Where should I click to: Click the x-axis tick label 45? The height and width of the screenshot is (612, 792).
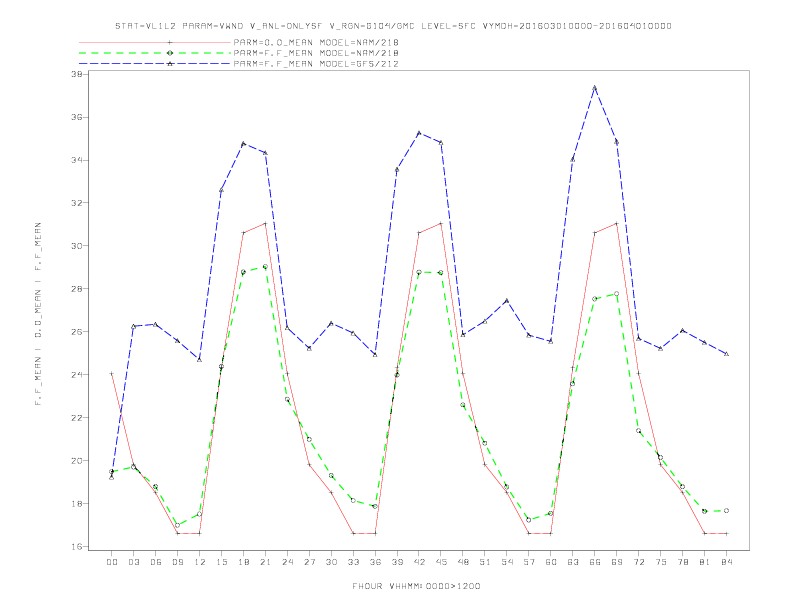[441, 562]
